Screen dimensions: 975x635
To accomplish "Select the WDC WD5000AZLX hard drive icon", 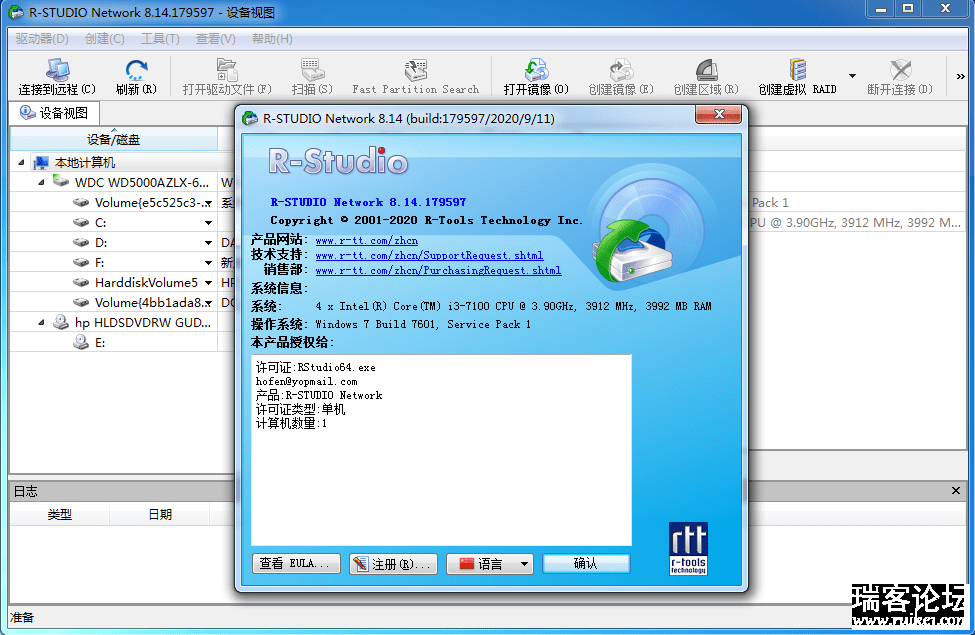I will click(x=60, y=182).
